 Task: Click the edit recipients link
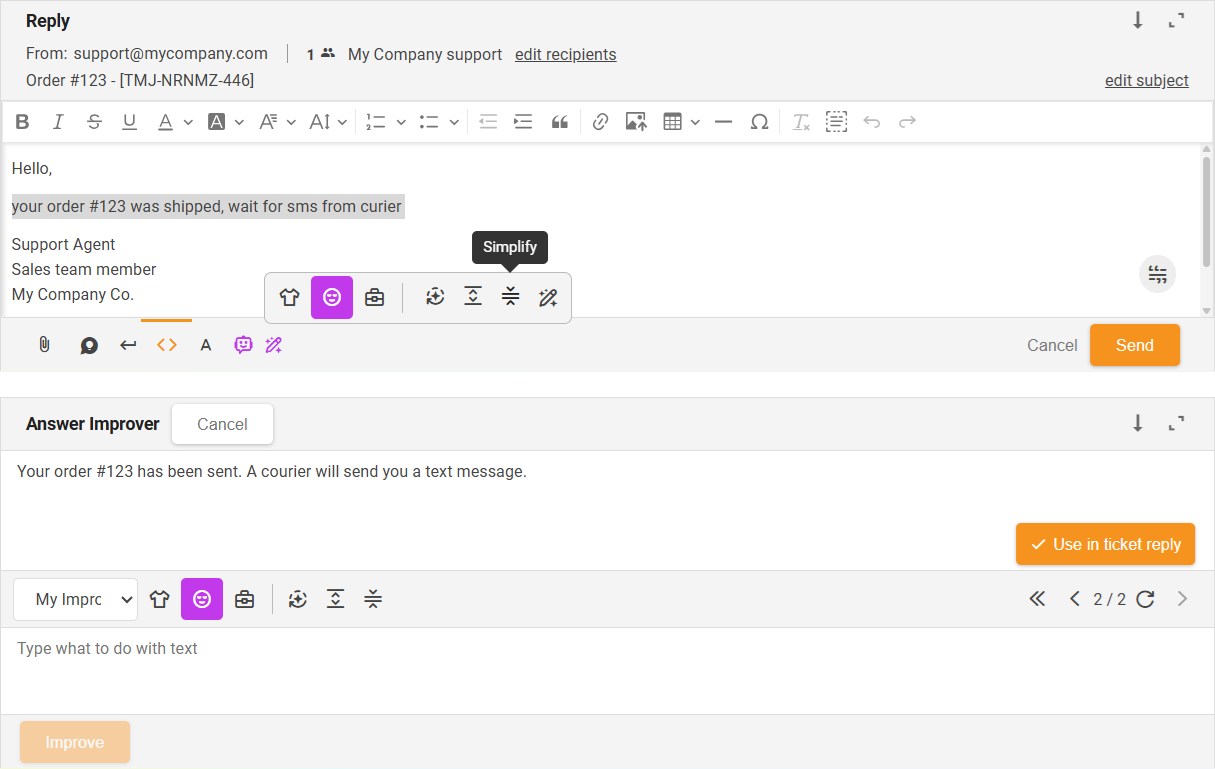click(565, 54)
